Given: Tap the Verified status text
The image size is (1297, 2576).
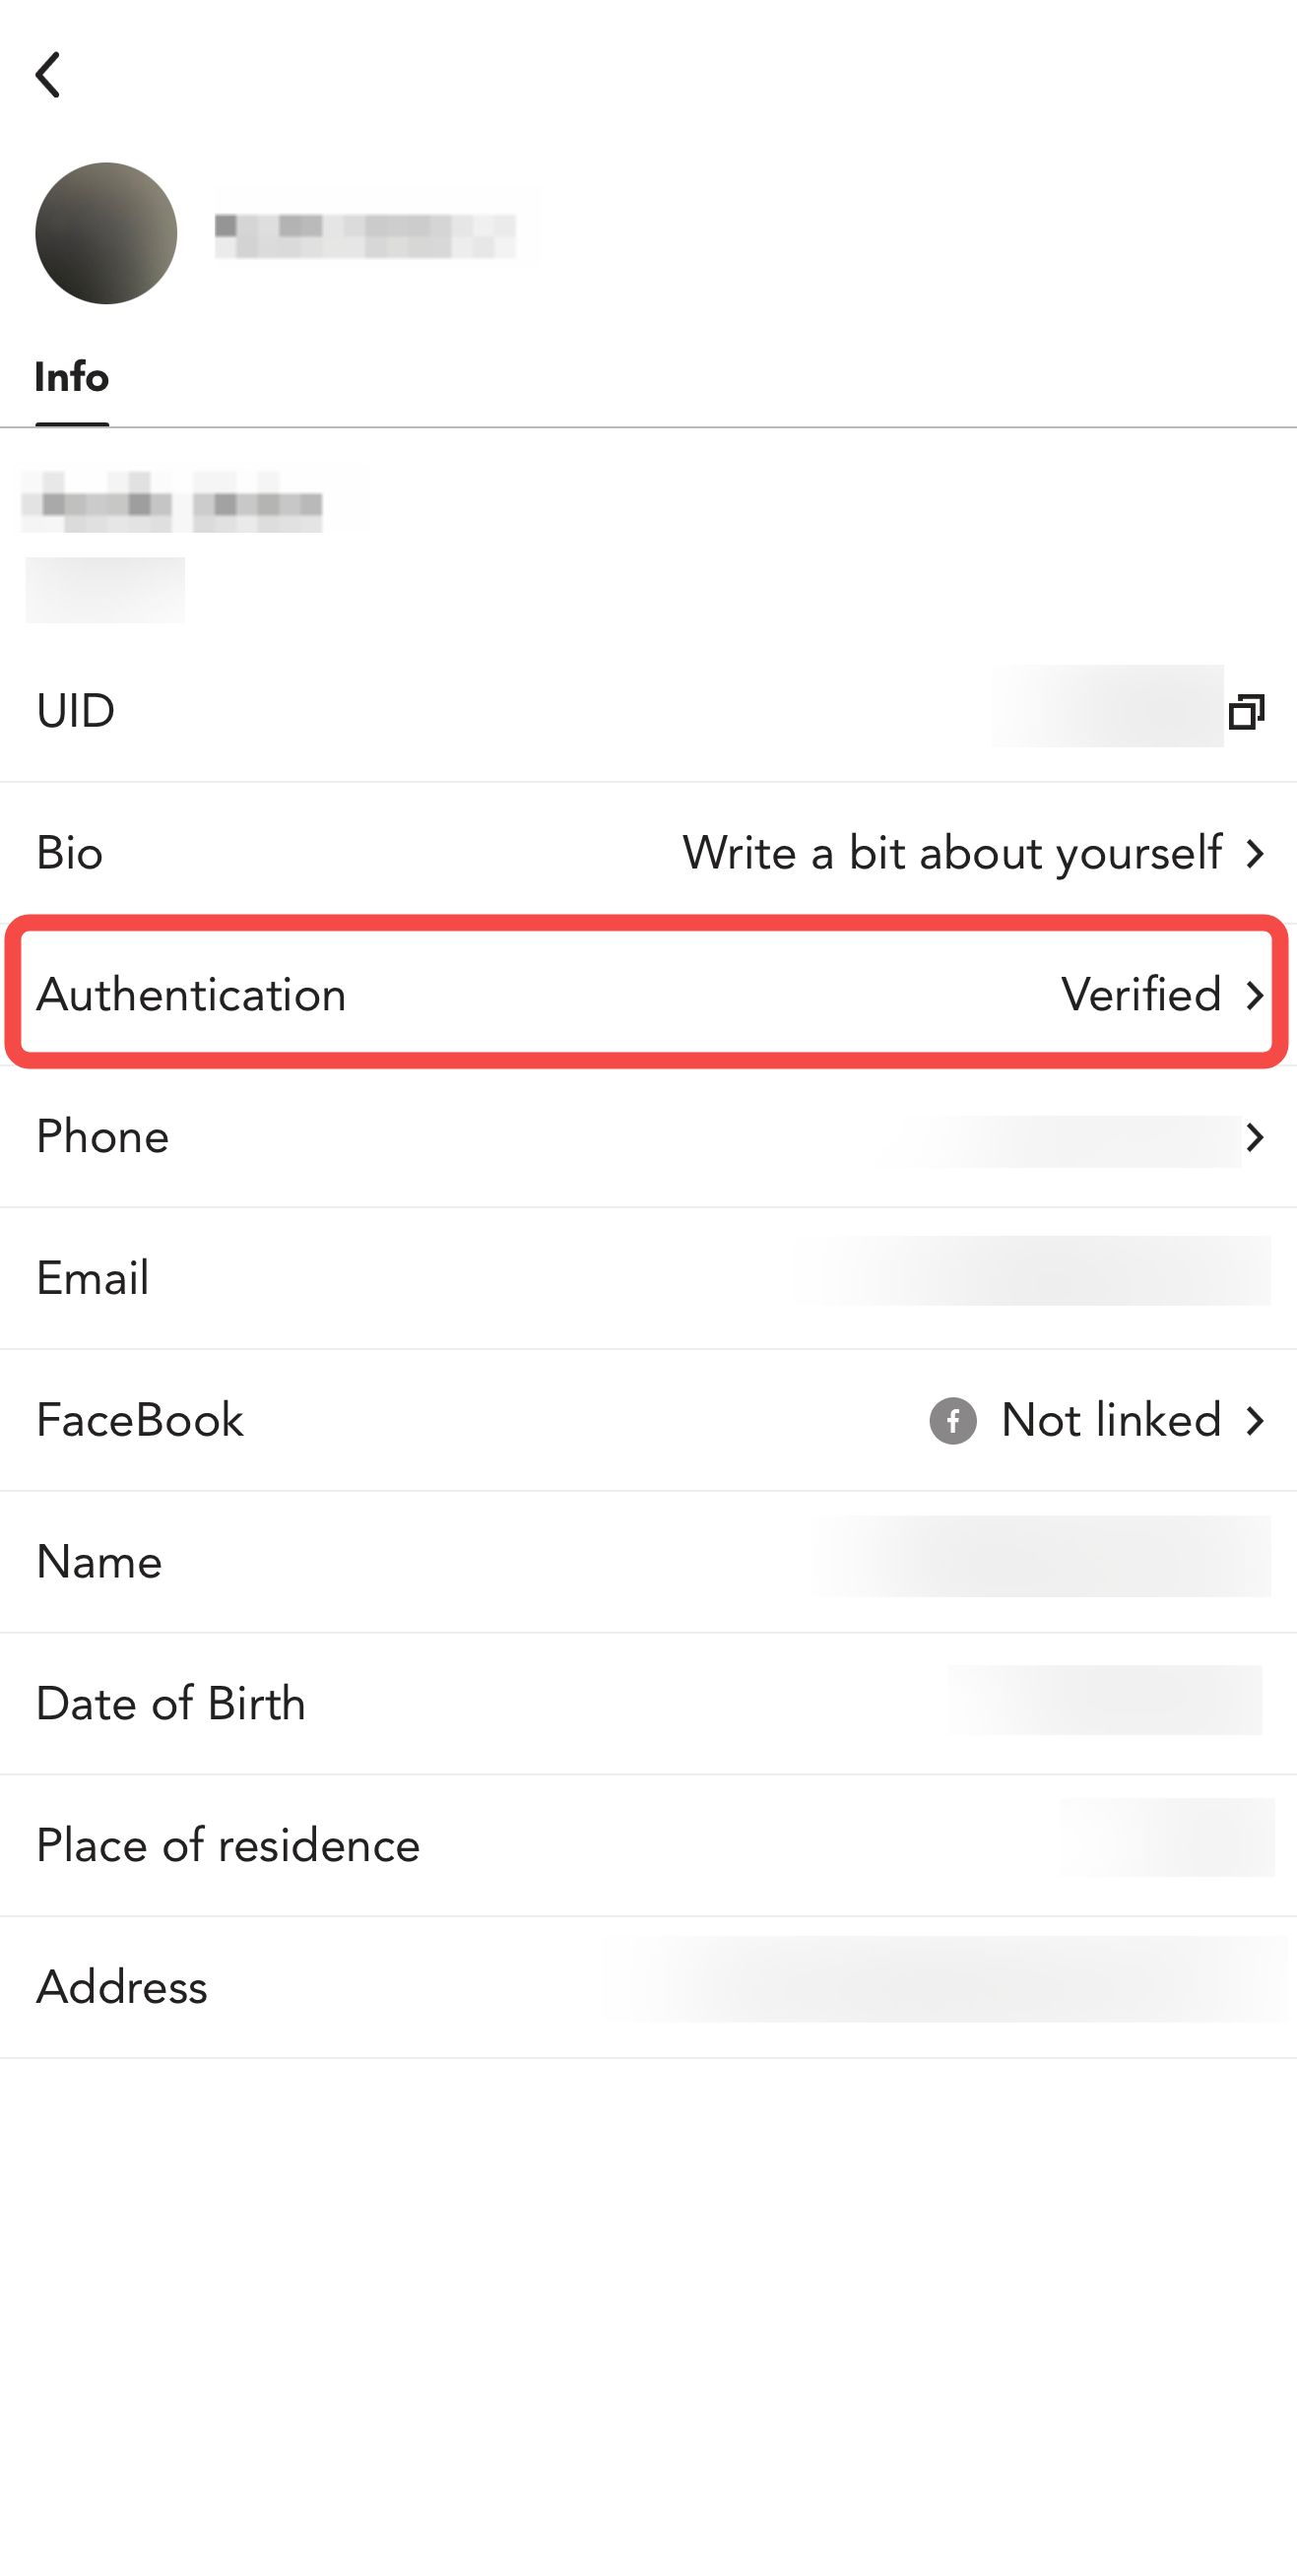Looking at the screenshot, I should coord(1140,995).
